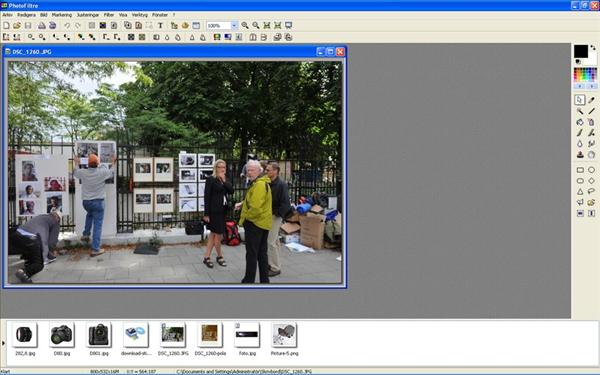Select the Eyedropper tool
The image size is (600, 375).
592,100
